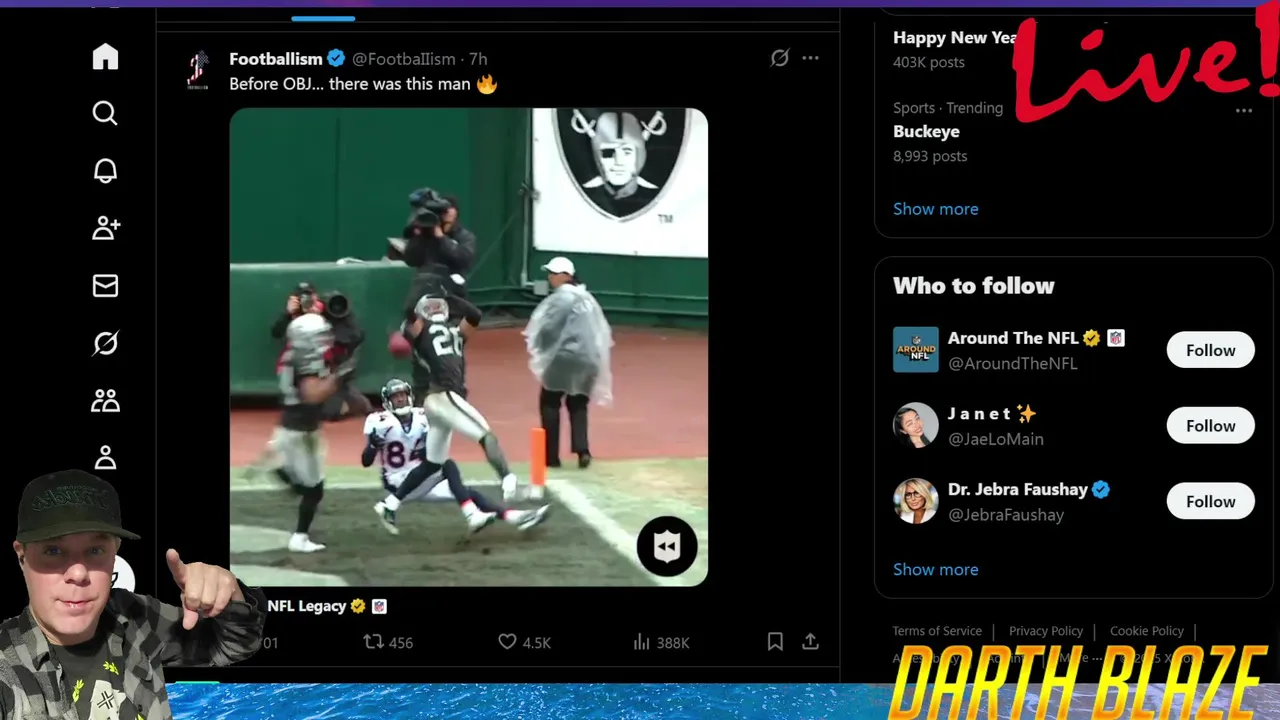
Task: Play the Raiders football video
Action: [x=469, y=346]
